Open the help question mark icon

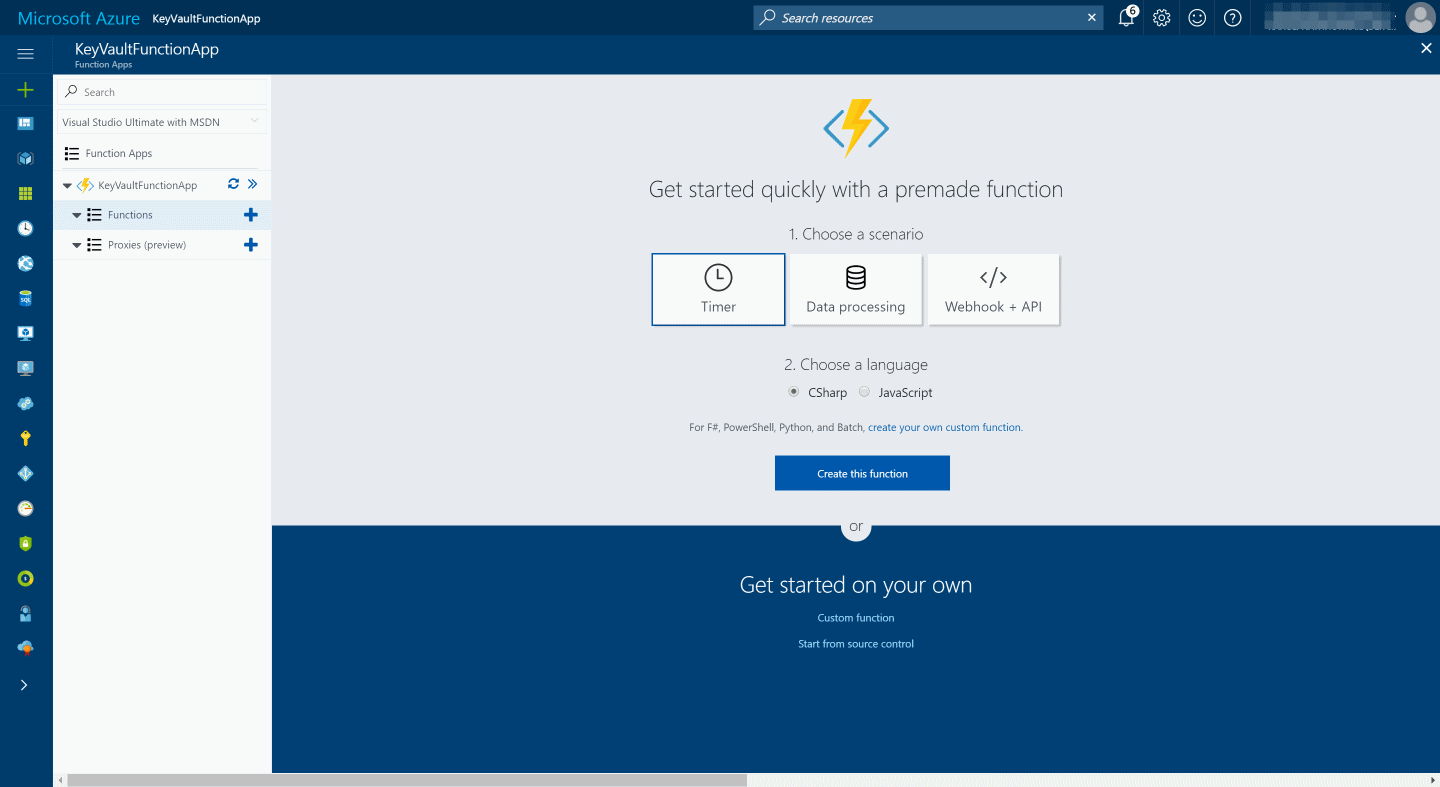click(x=1233, y=18)
